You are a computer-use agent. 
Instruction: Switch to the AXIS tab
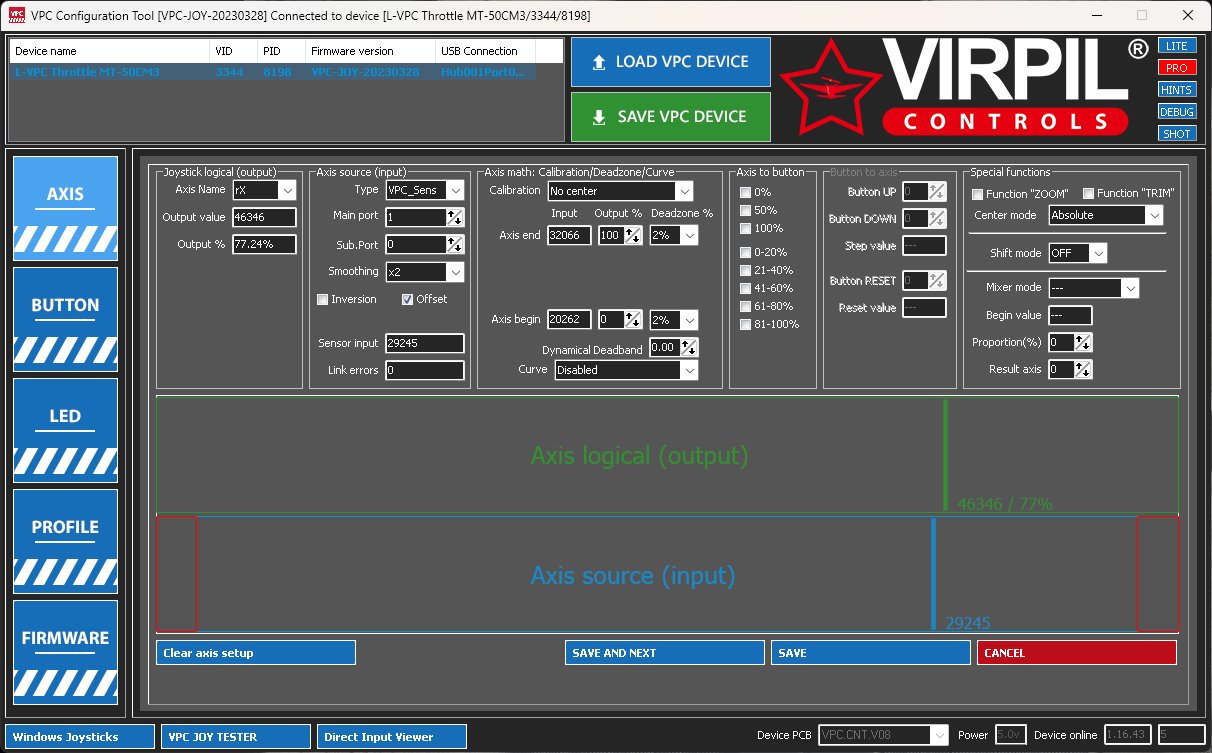click(65, 207)
